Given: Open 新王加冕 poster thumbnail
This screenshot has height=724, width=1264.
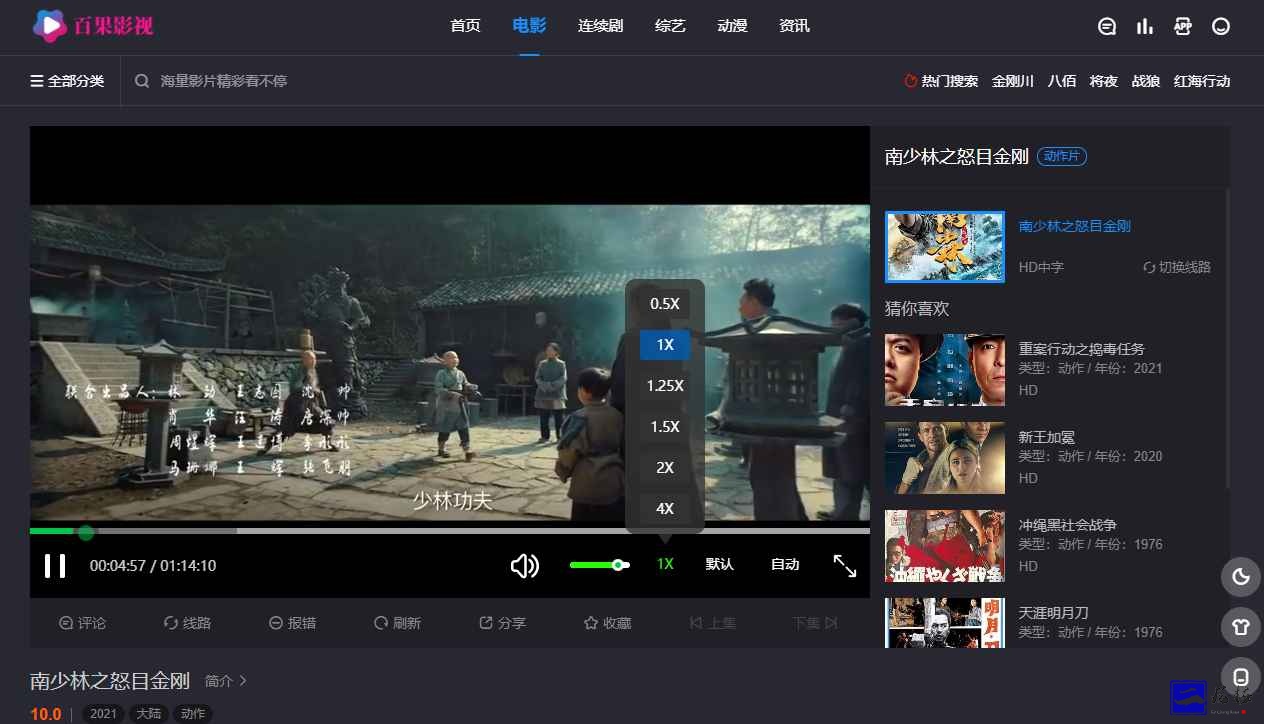Looking at the screenshot, I should (x=945, y=458).
